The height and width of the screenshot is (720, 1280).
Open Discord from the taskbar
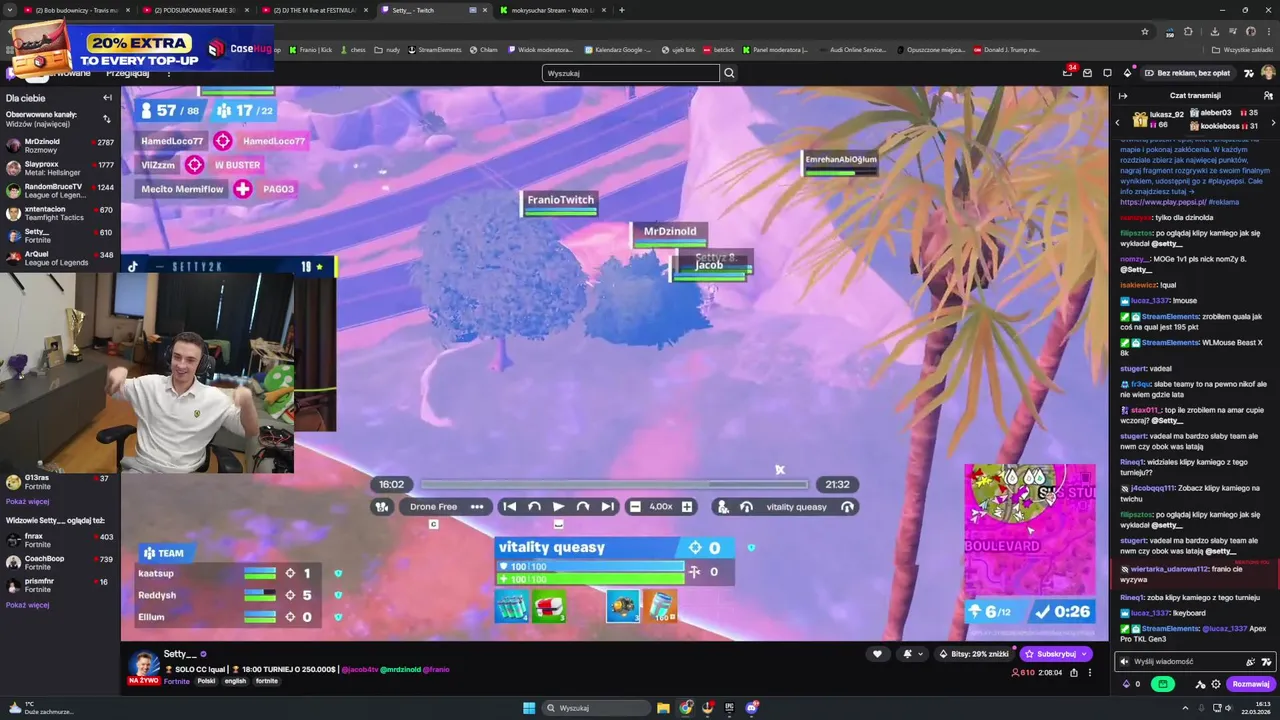[x=752, y=708]
